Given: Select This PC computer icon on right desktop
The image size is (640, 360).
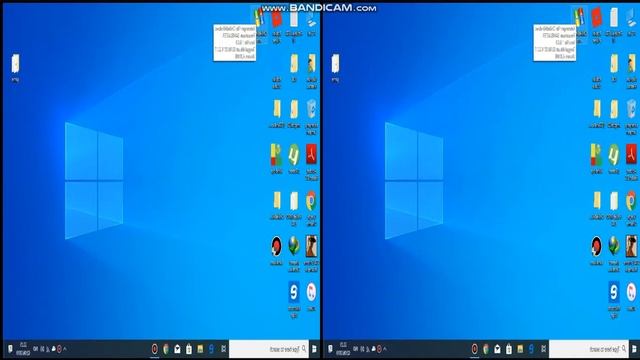Looking at the screenshot, I should pos(631,18).
